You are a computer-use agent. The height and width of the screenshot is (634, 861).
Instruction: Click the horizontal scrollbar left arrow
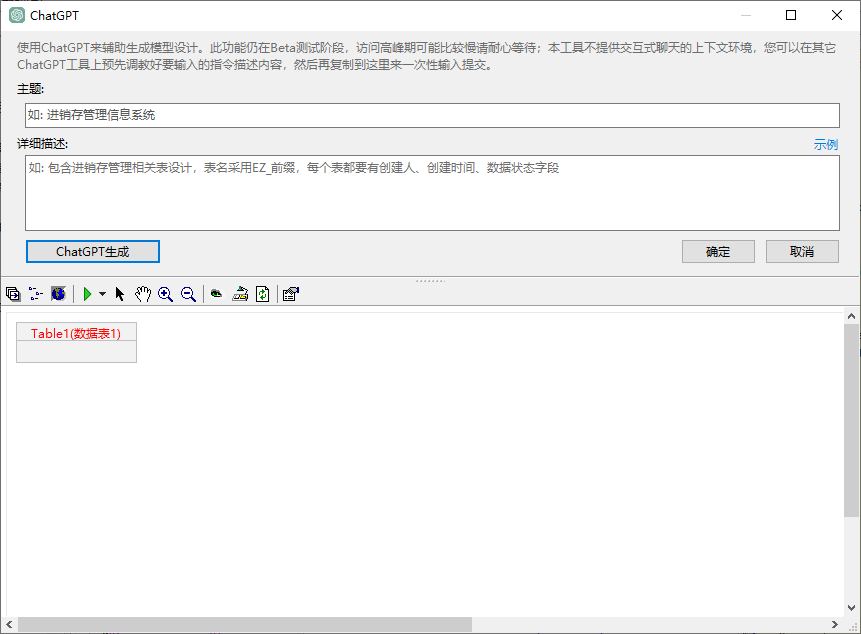[x=9, y=624]
